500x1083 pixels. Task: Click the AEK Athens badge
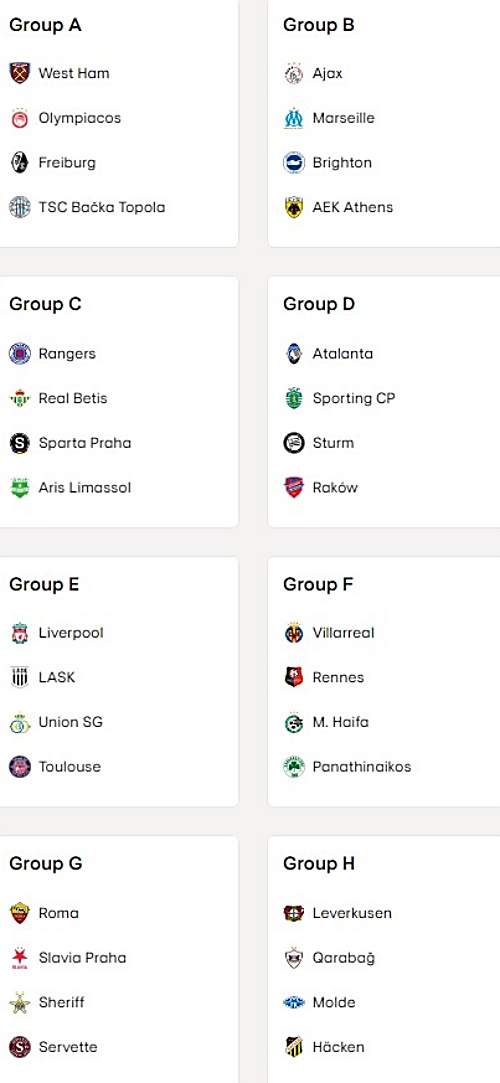point(294,207)
